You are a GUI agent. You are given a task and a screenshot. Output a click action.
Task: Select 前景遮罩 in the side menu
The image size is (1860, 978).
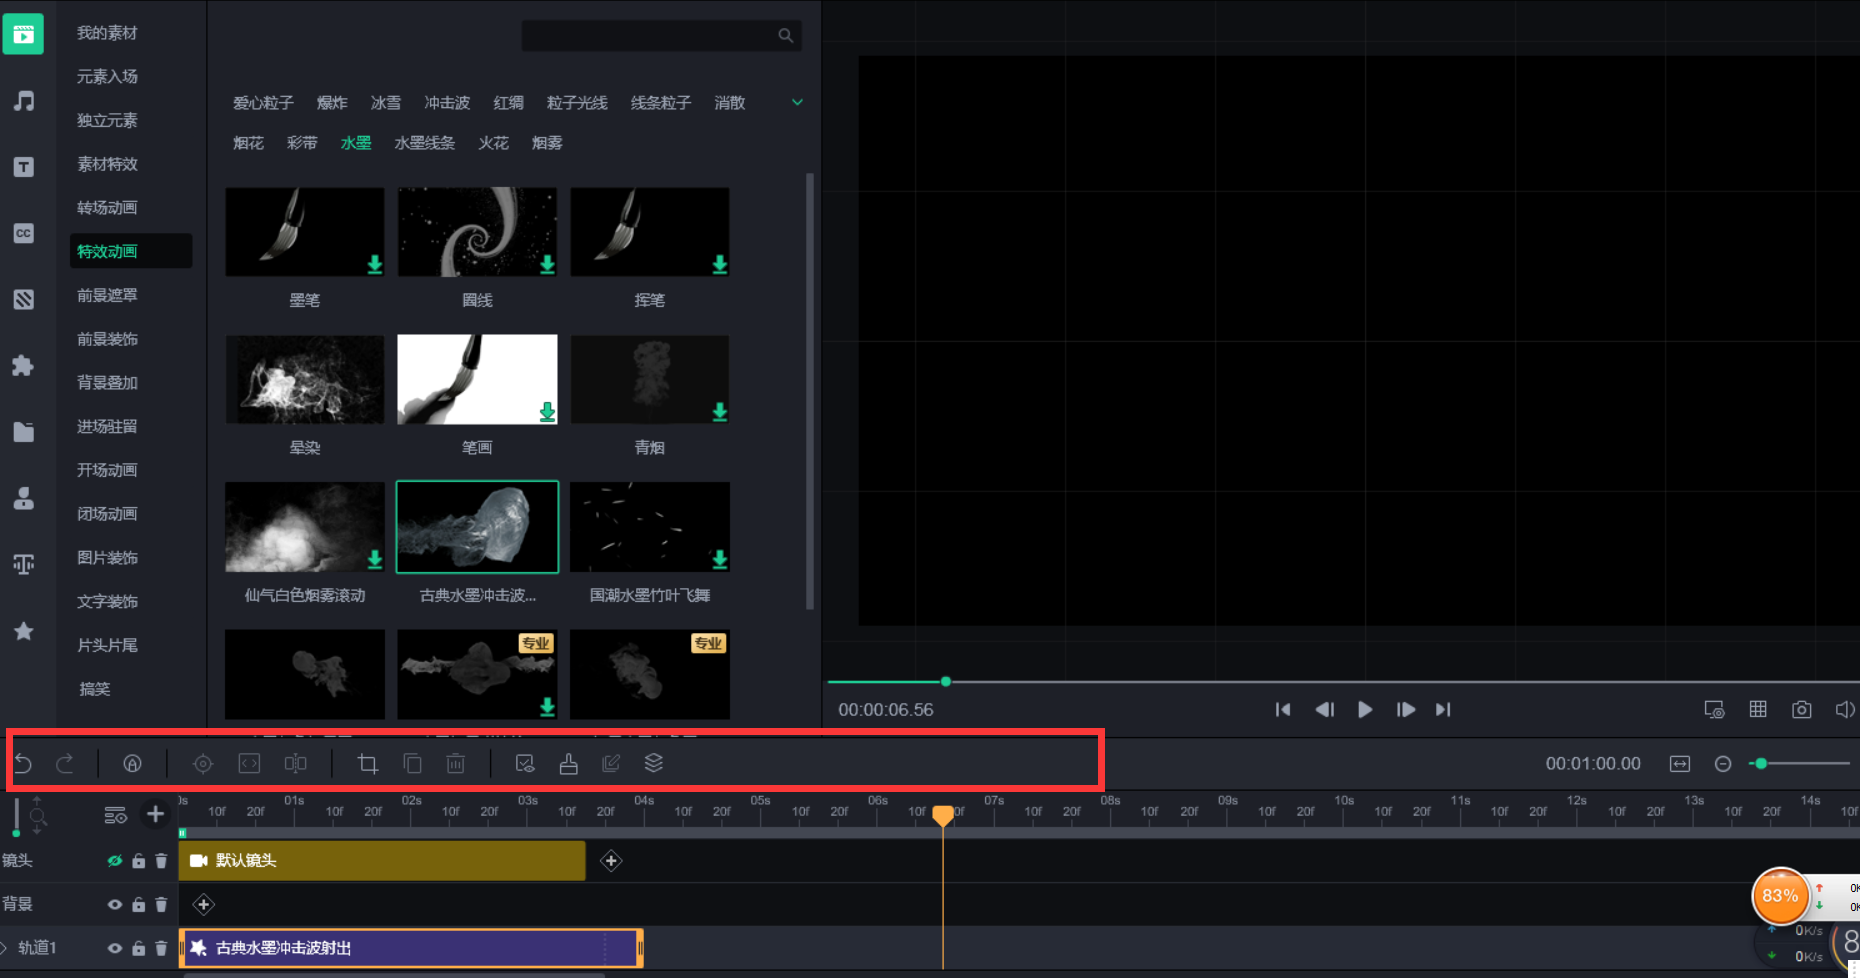[107, 296]
